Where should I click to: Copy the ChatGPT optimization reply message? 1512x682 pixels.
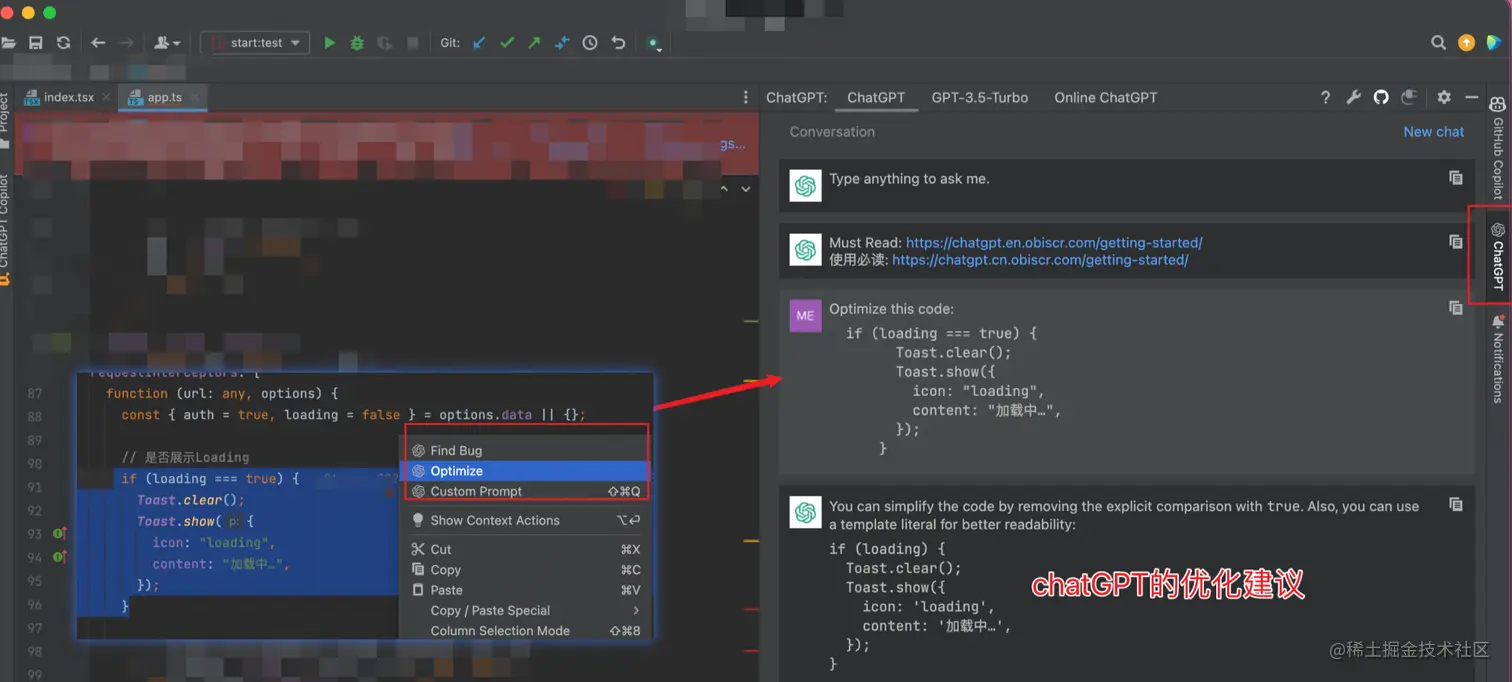click(1456, 504)
